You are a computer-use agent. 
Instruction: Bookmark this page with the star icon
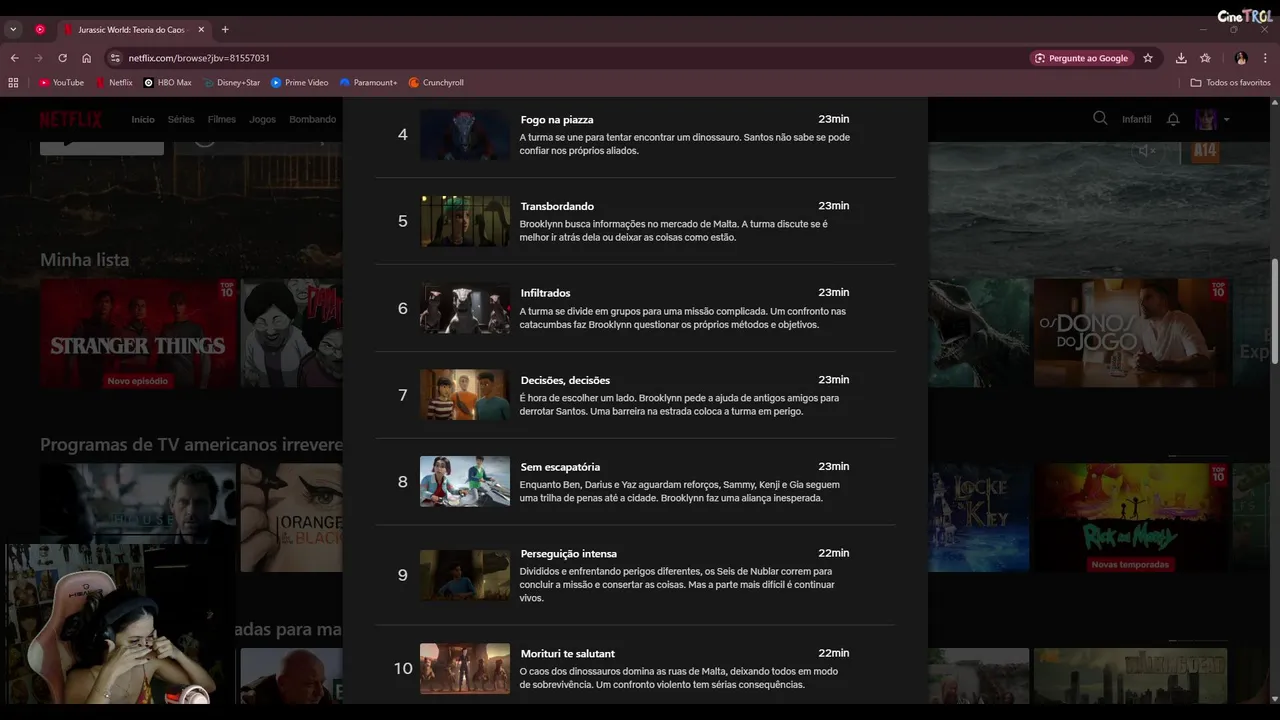click(1148, 58)
